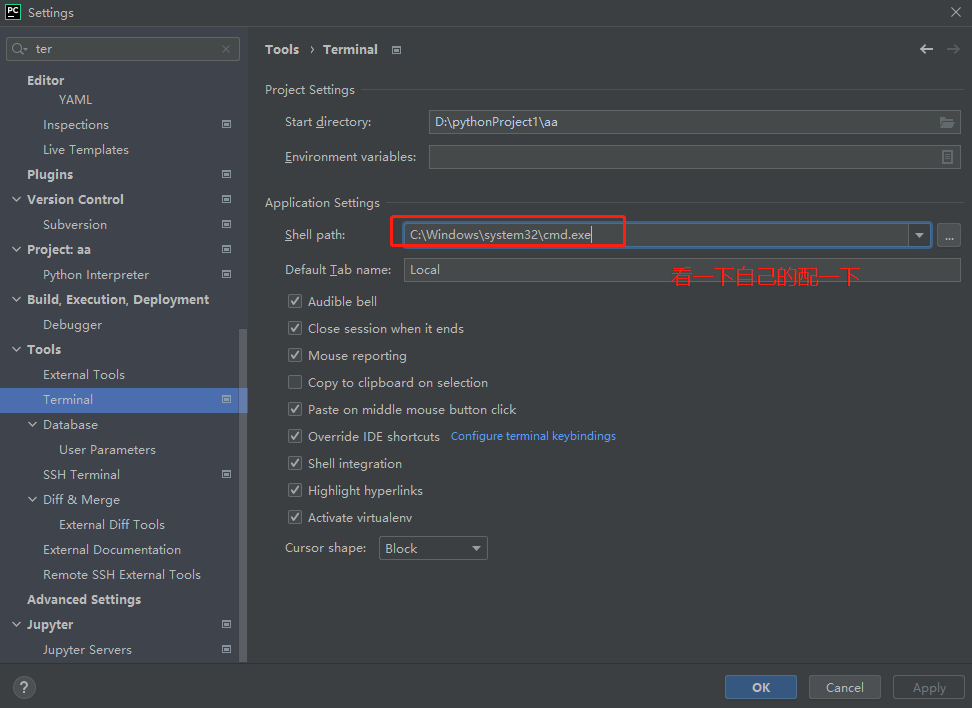This screenshot has width=972, height=708.
Task: Open Configure terminal keybindings link
Action: [533, 436]
